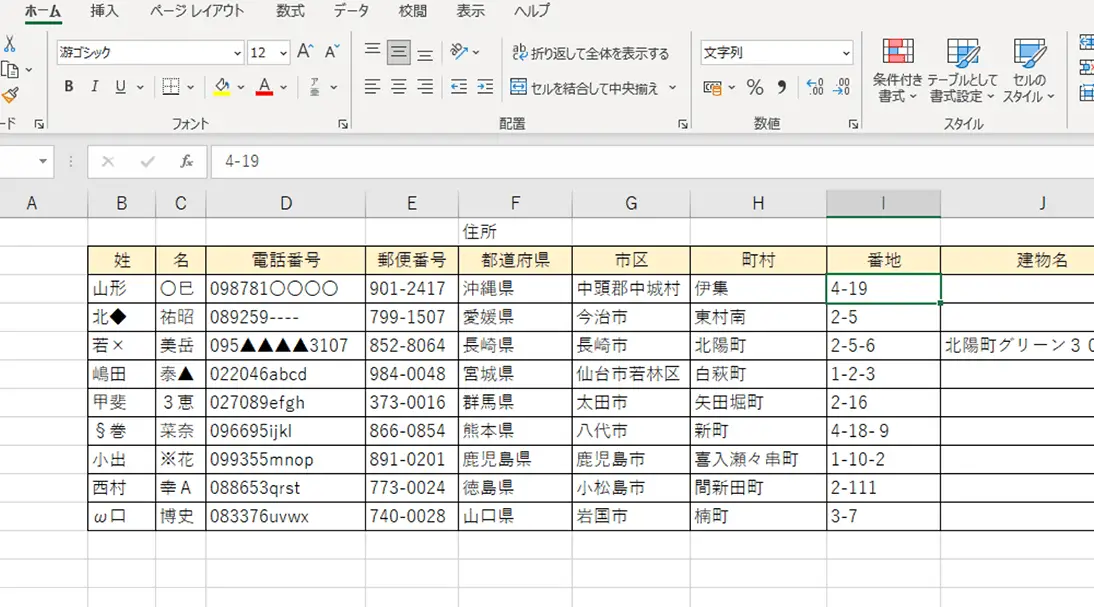Click the insert function fx icon
The height and width of the screenshot is (607, 1094).
click(186, 161)
